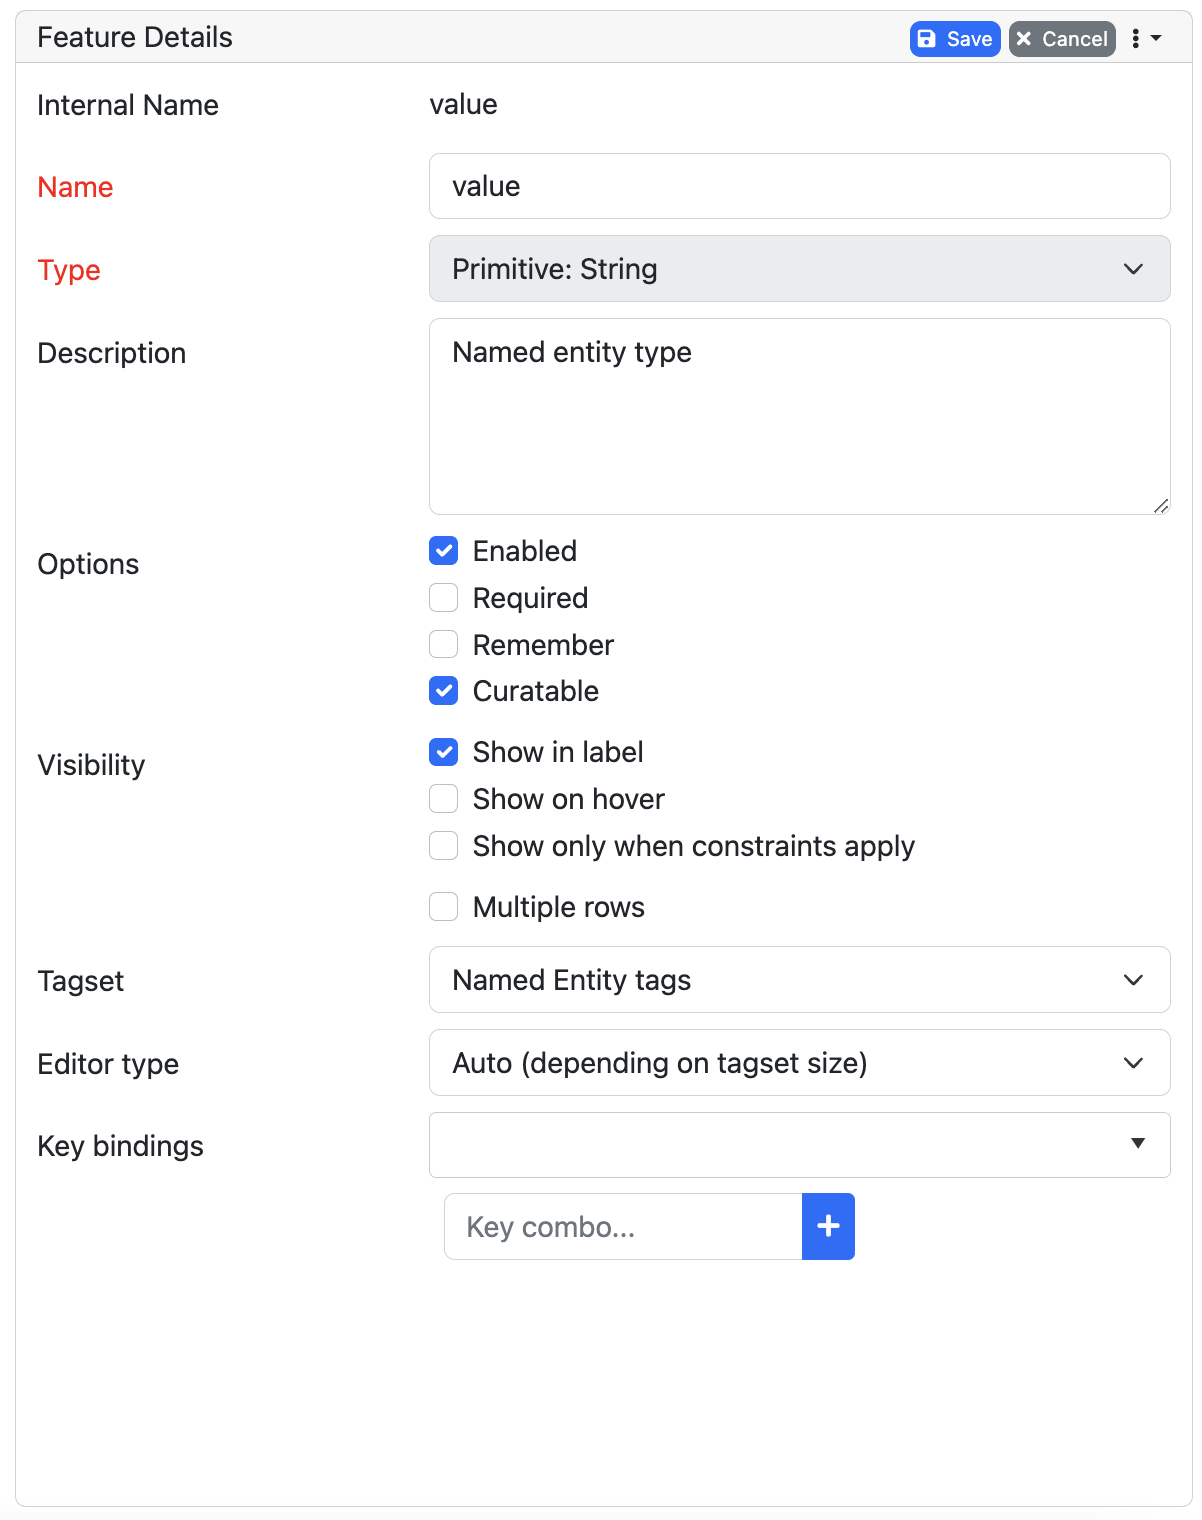The height and width of the screenshot is (1520, 1202).
Task: Check Show only when constraints apply
Action: 443,845
